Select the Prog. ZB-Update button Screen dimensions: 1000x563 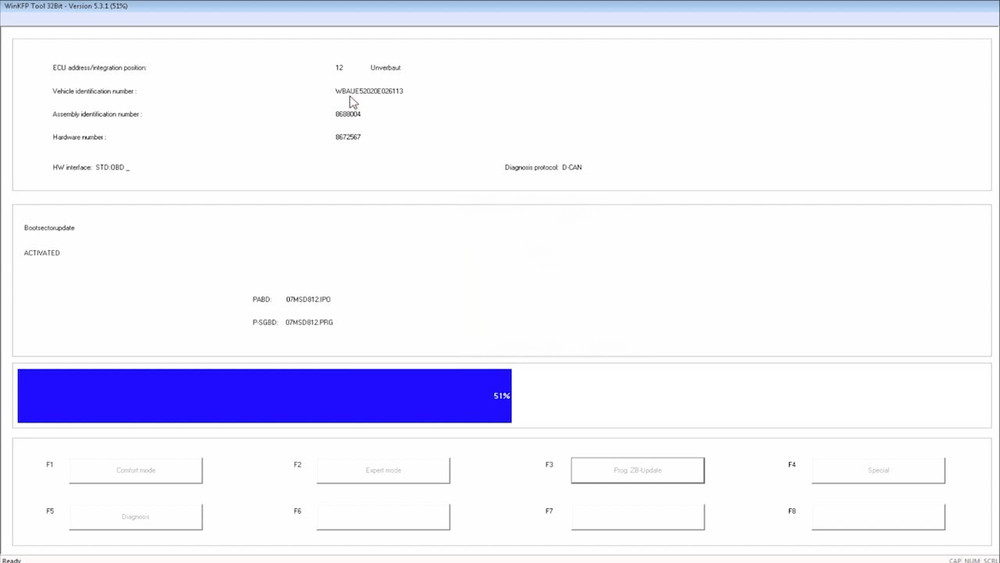638,471
